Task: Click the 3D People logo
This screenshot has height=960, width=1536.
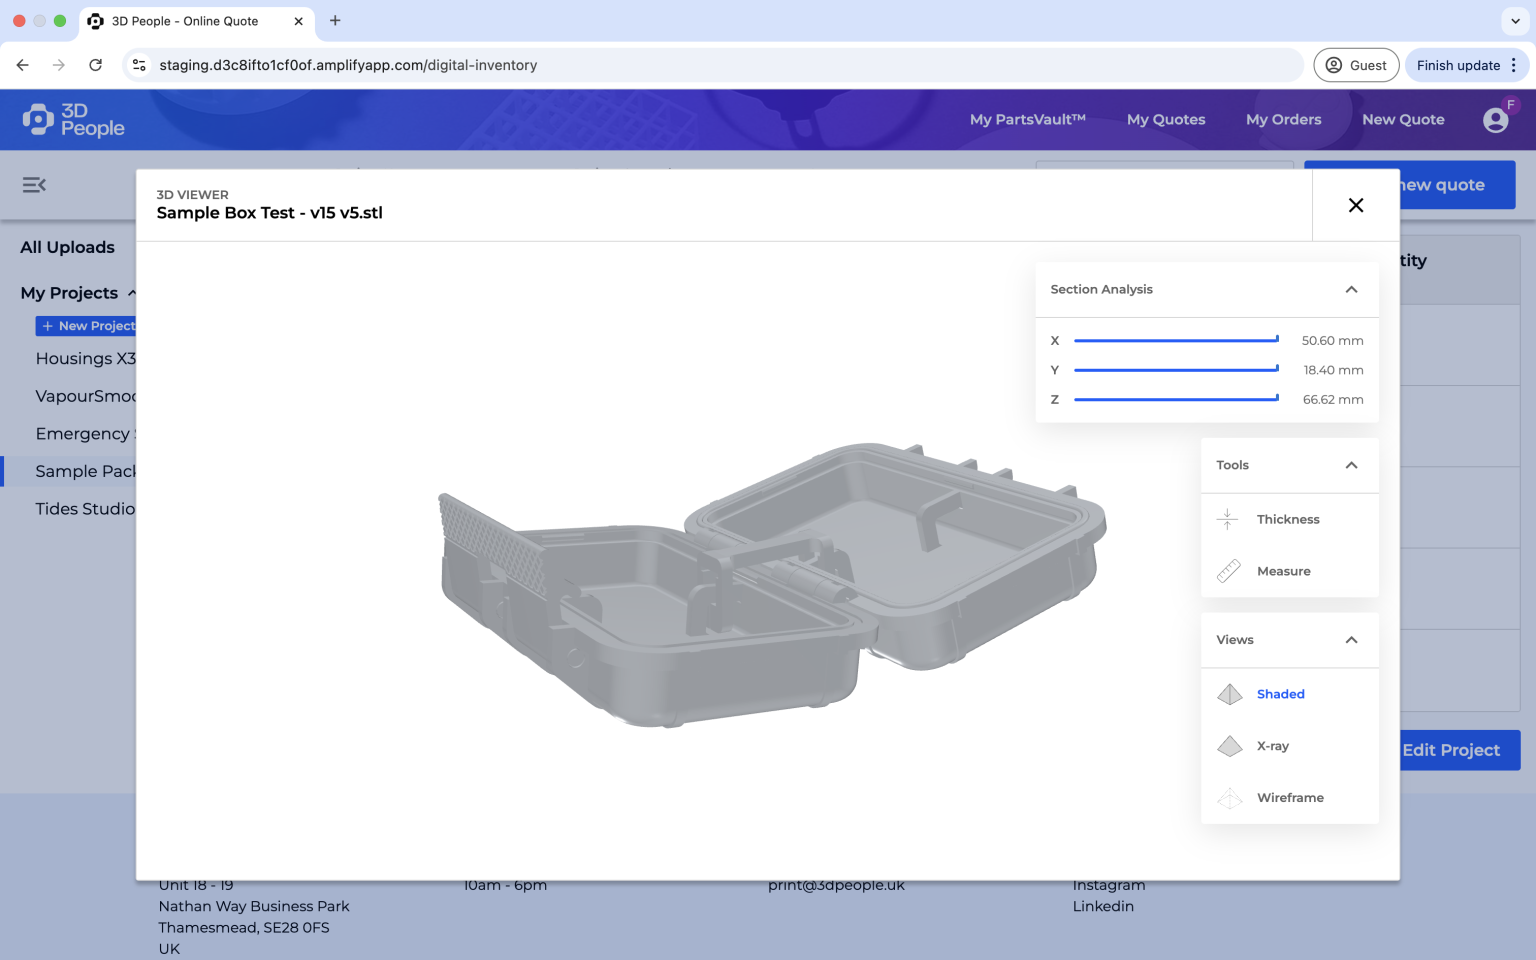Action: [74, 120]
